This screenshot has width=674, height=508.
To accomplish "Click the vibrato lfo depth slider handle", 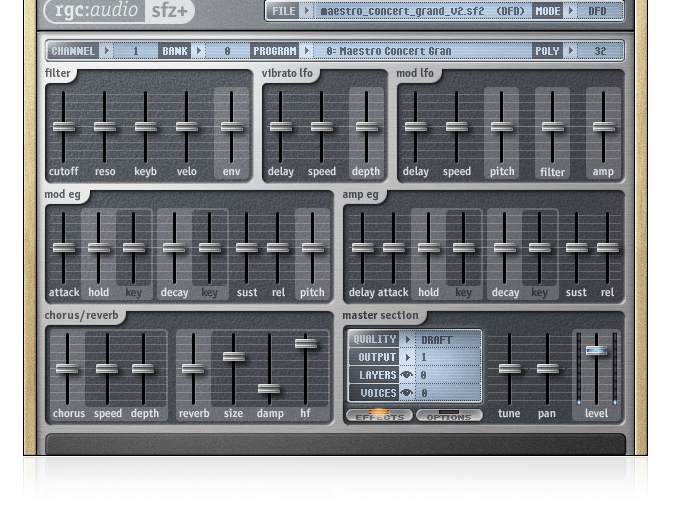I will pos(367,127).
